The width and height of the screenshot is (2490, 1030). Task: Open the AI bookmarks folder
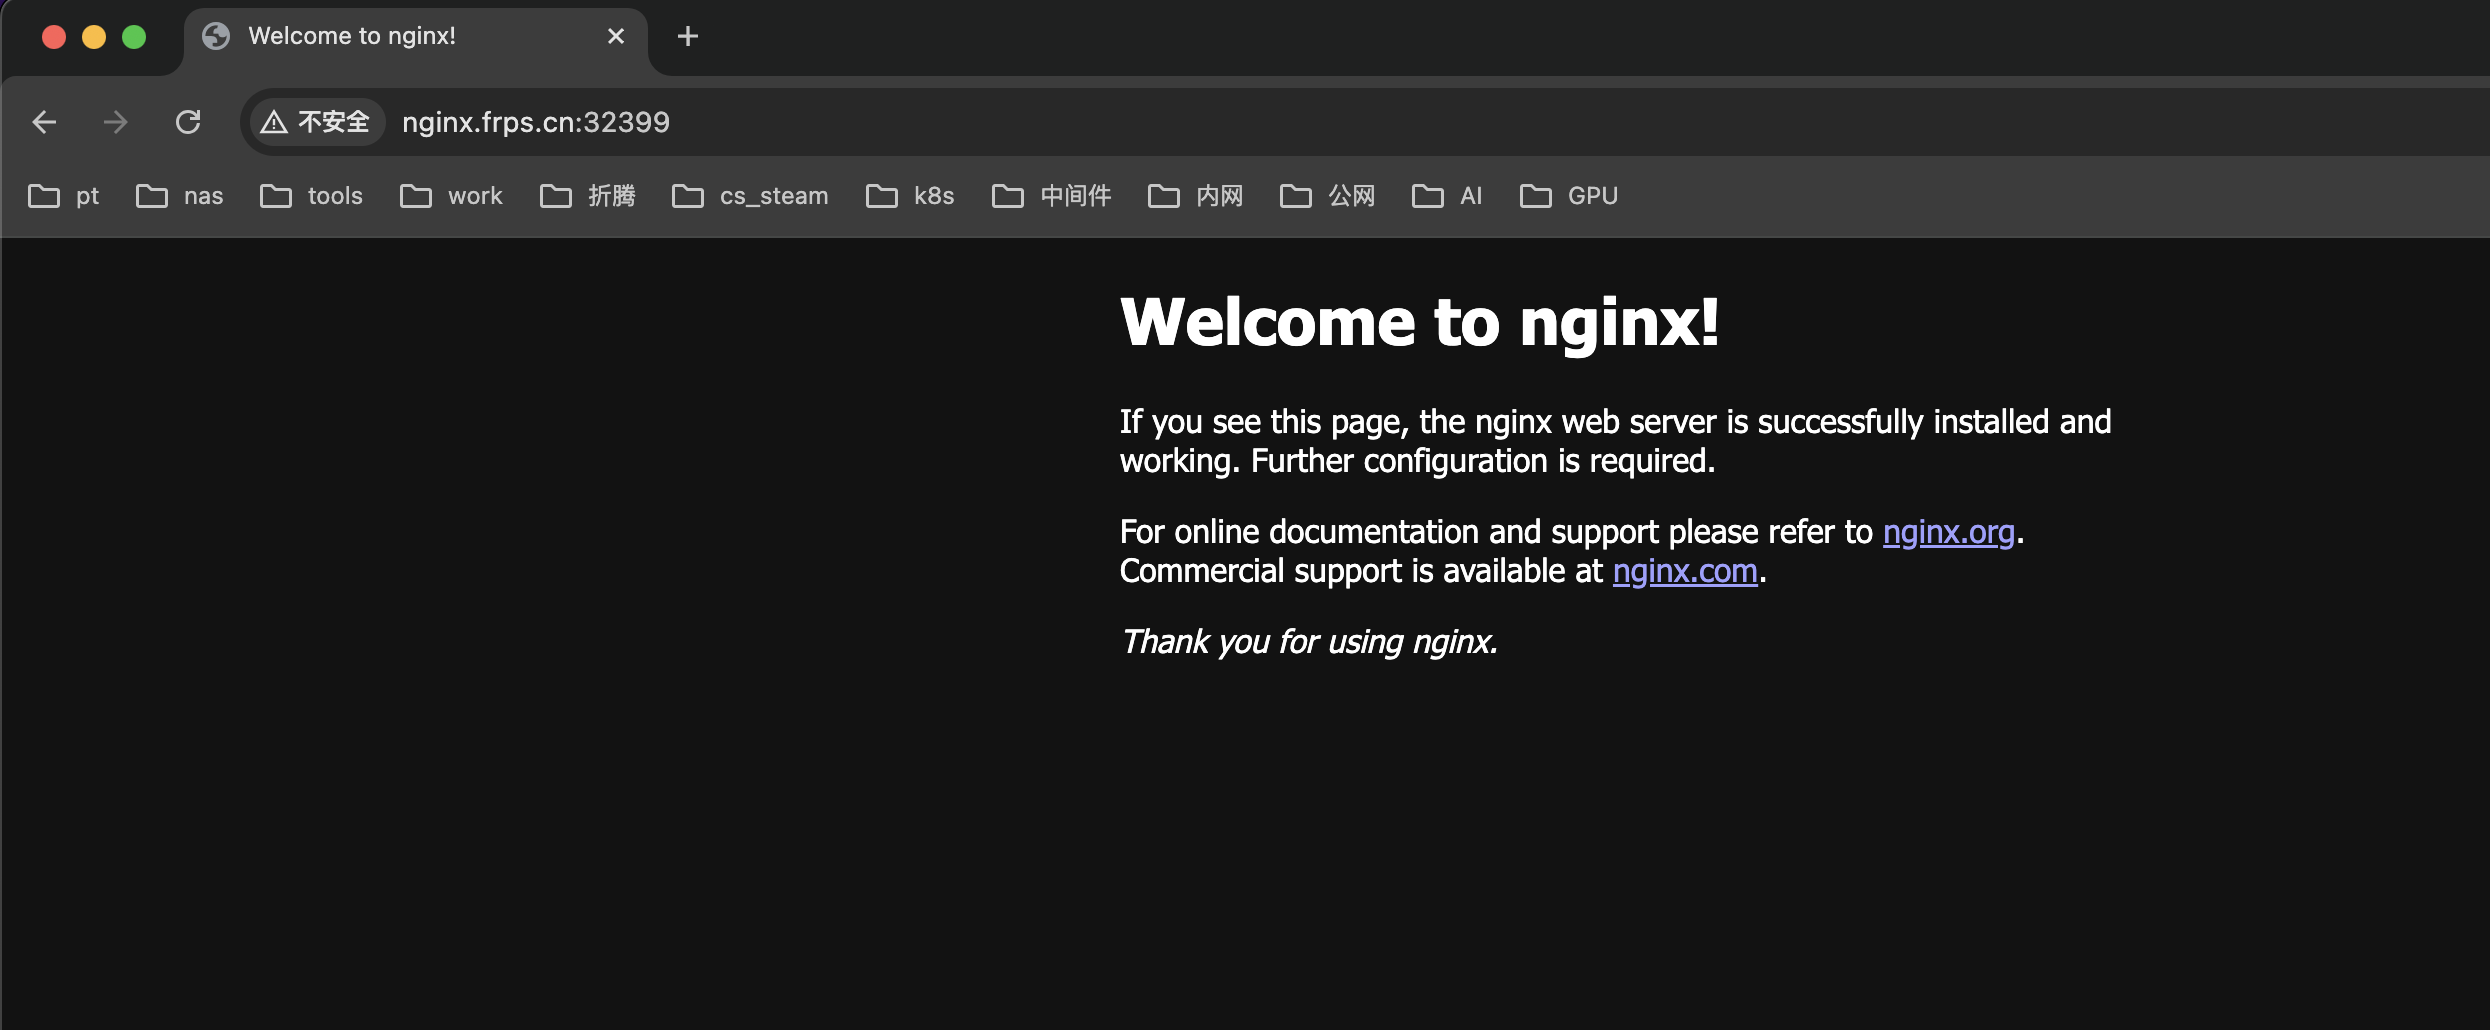click(1446, 196)
